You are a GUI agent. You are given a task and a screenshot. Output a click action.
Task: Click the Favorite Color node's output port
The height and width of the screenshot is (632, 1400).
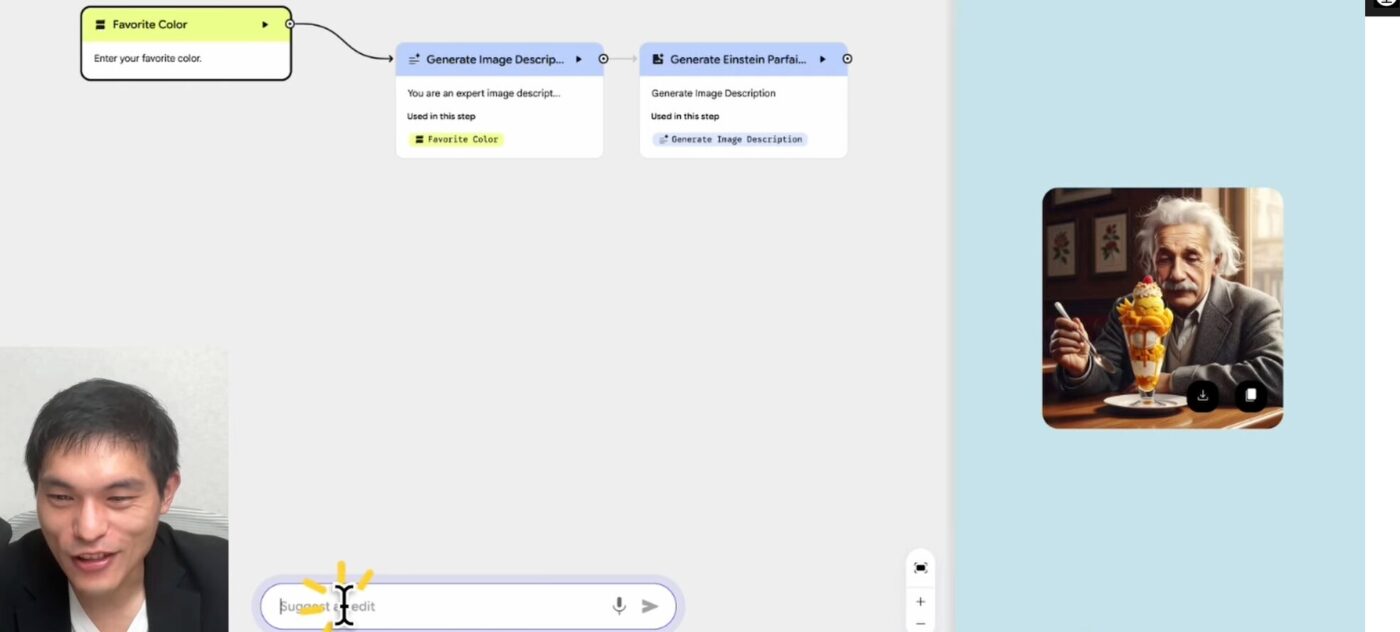point(290,24)
